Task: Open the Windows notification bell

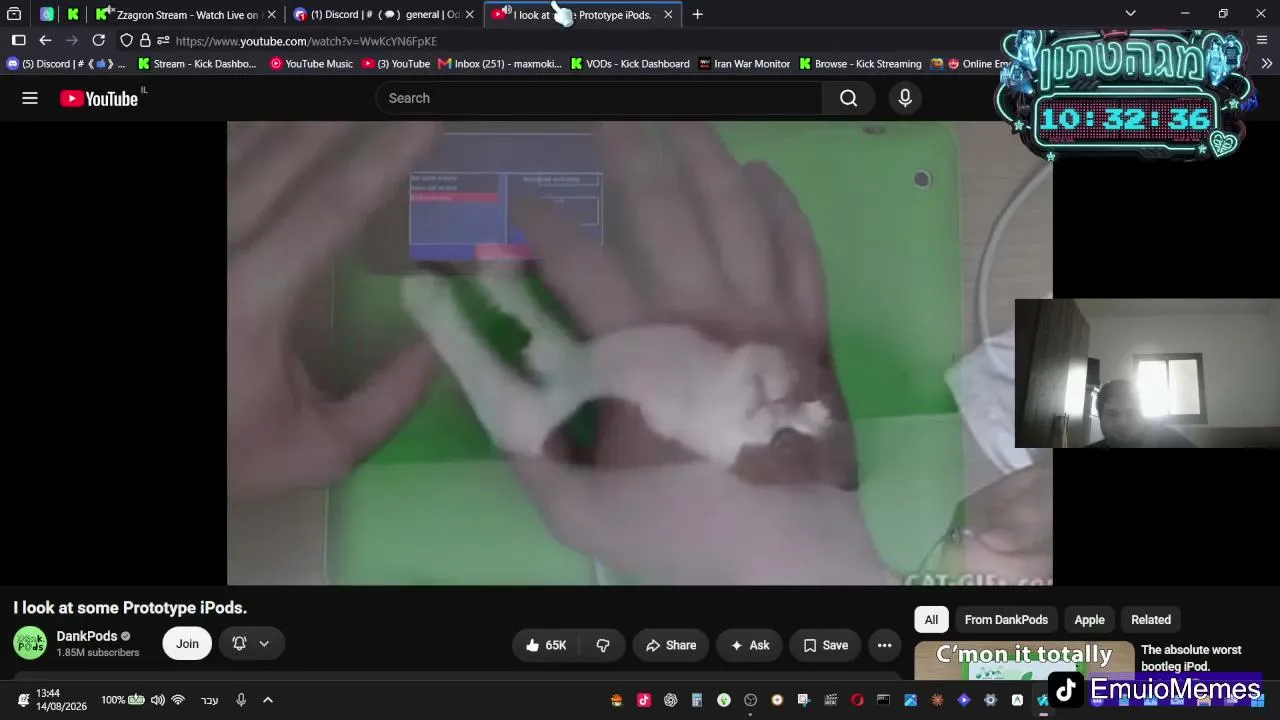Action: coord(23,700)
